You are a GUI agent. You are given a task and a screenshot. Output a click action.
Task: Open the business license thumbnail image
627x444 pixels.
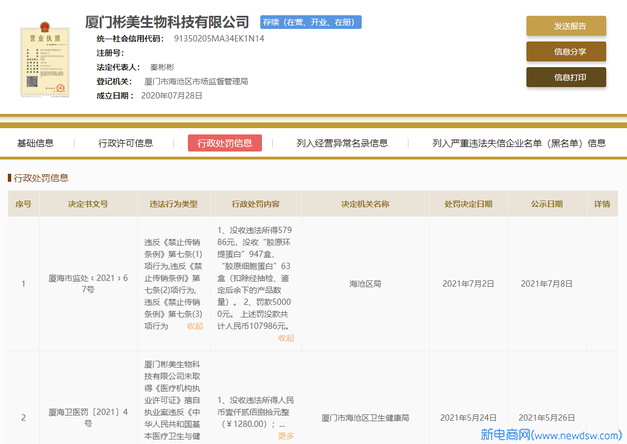pyautogui.click(x=45, y=59)
